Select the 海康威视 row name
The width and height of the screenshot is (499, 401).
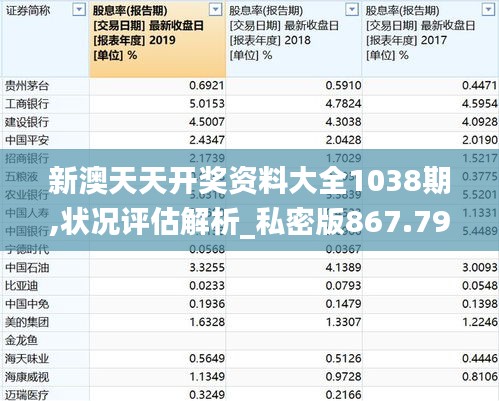[x=27, y=377]
